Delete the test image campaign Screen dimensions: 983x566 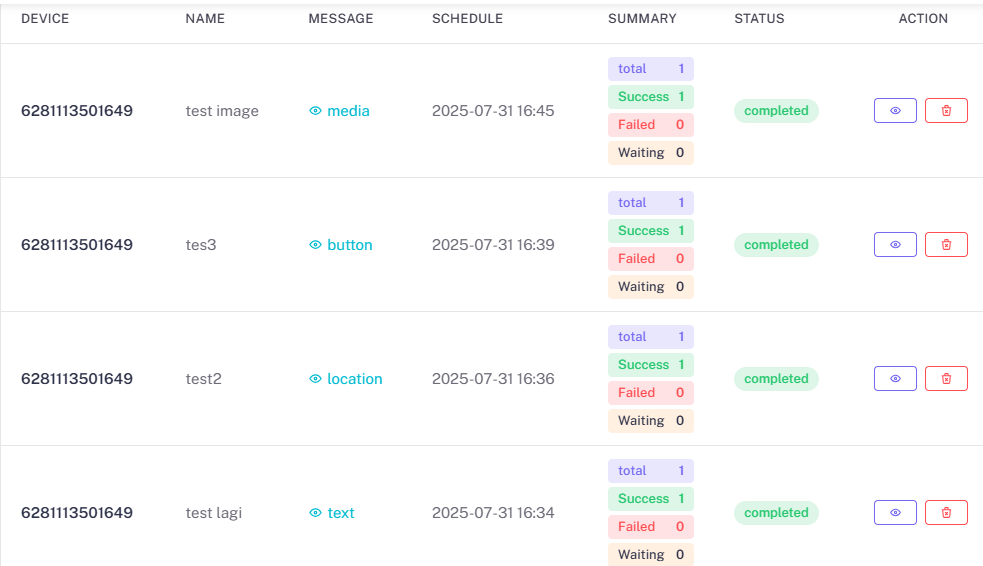click(946, 111)
